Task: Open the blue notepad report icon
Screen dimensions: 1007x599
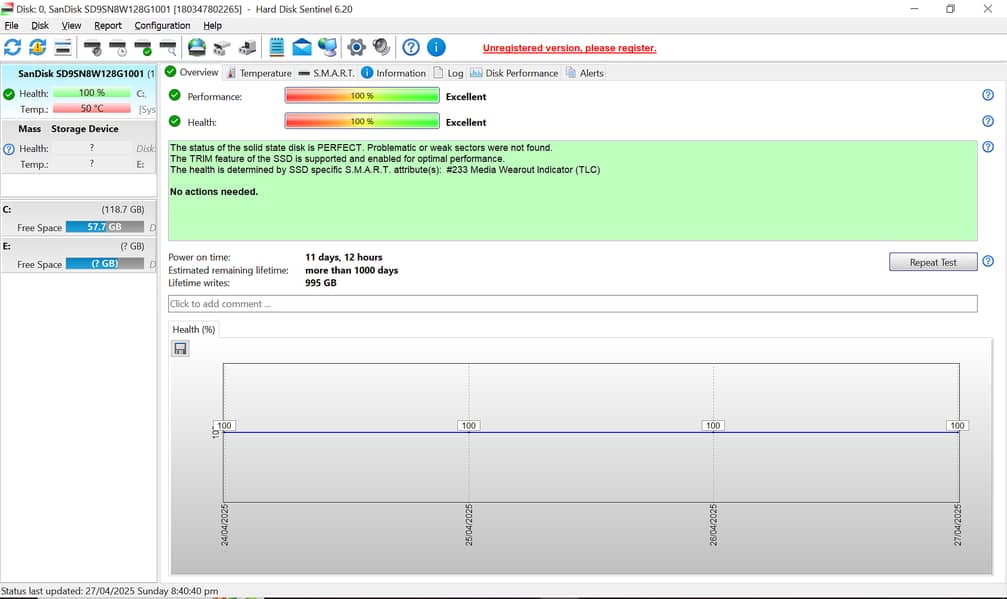Action: tap(277, 47)
